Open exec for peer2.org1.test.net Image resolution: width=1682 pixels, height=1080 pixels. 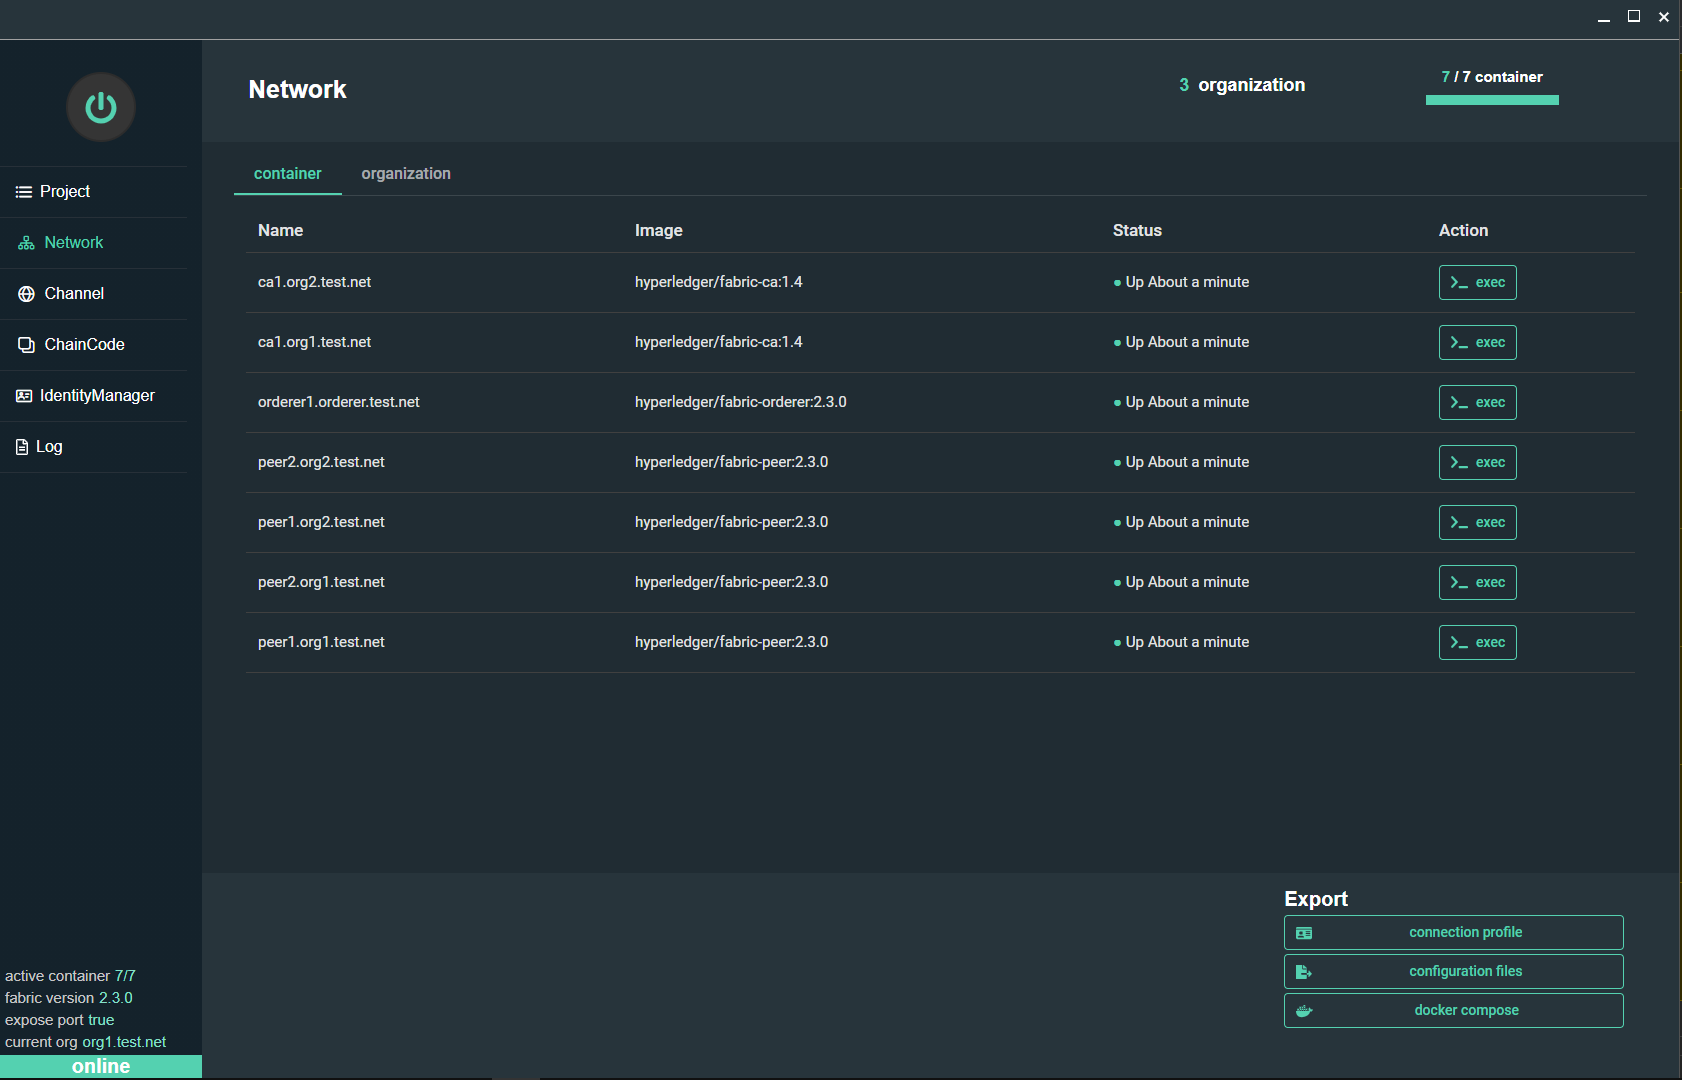1477,582
